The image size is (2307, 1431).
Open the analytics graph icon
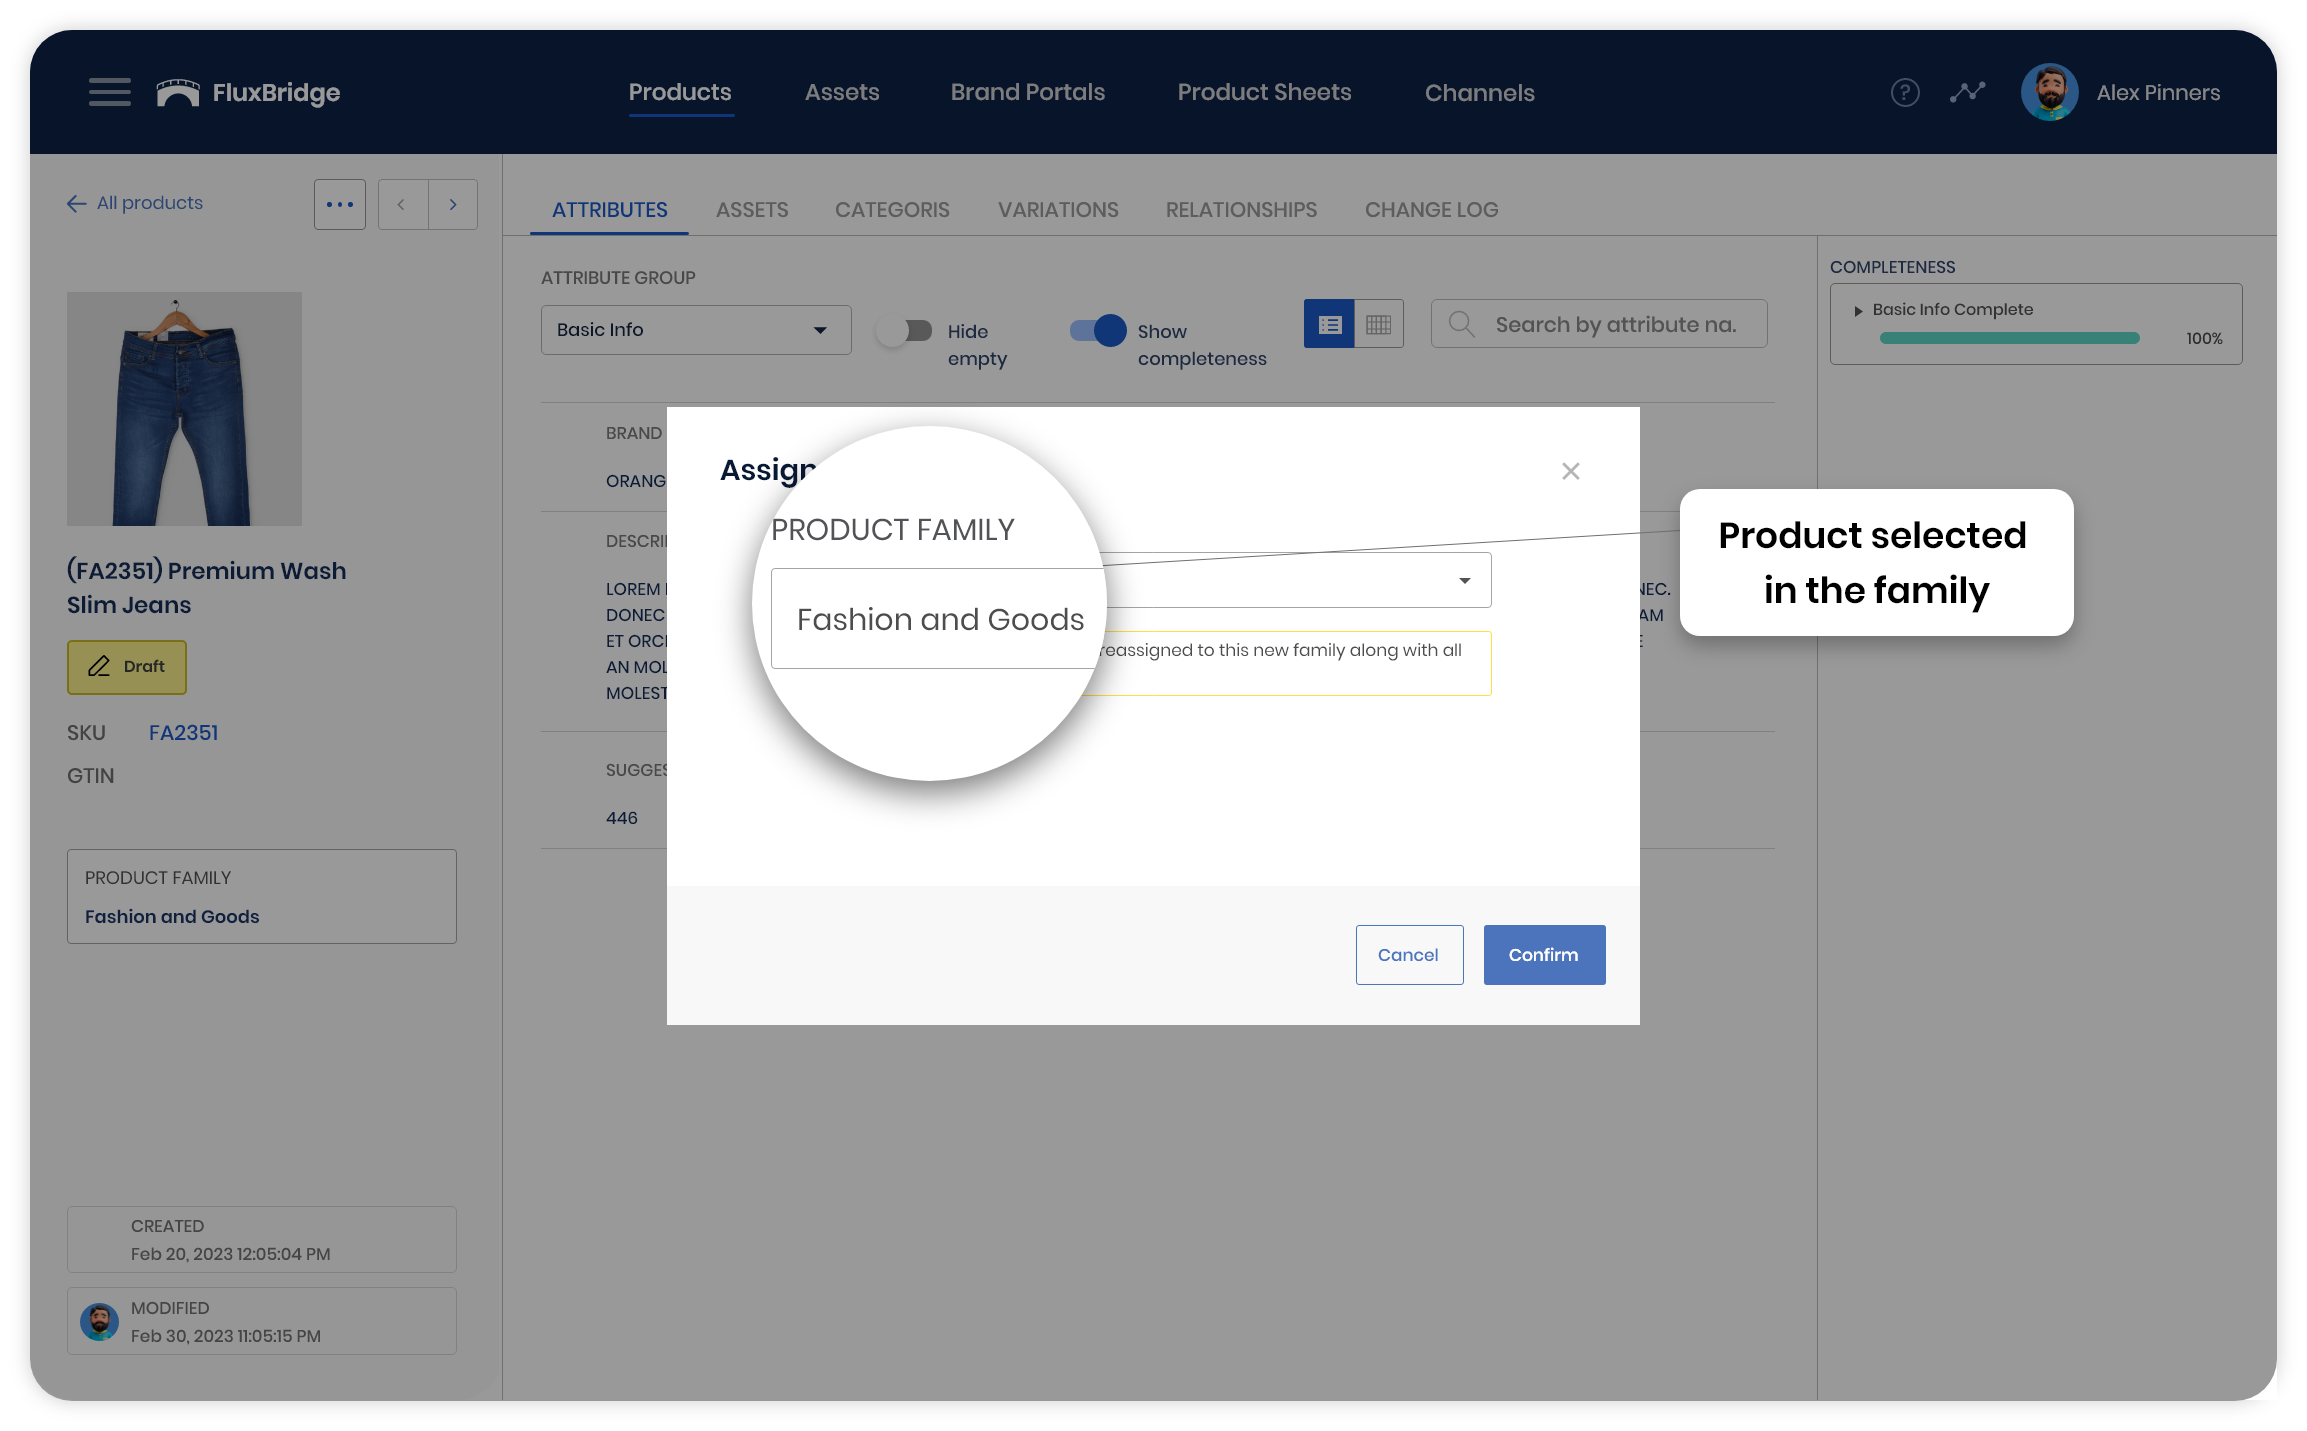click(1967, 93)
